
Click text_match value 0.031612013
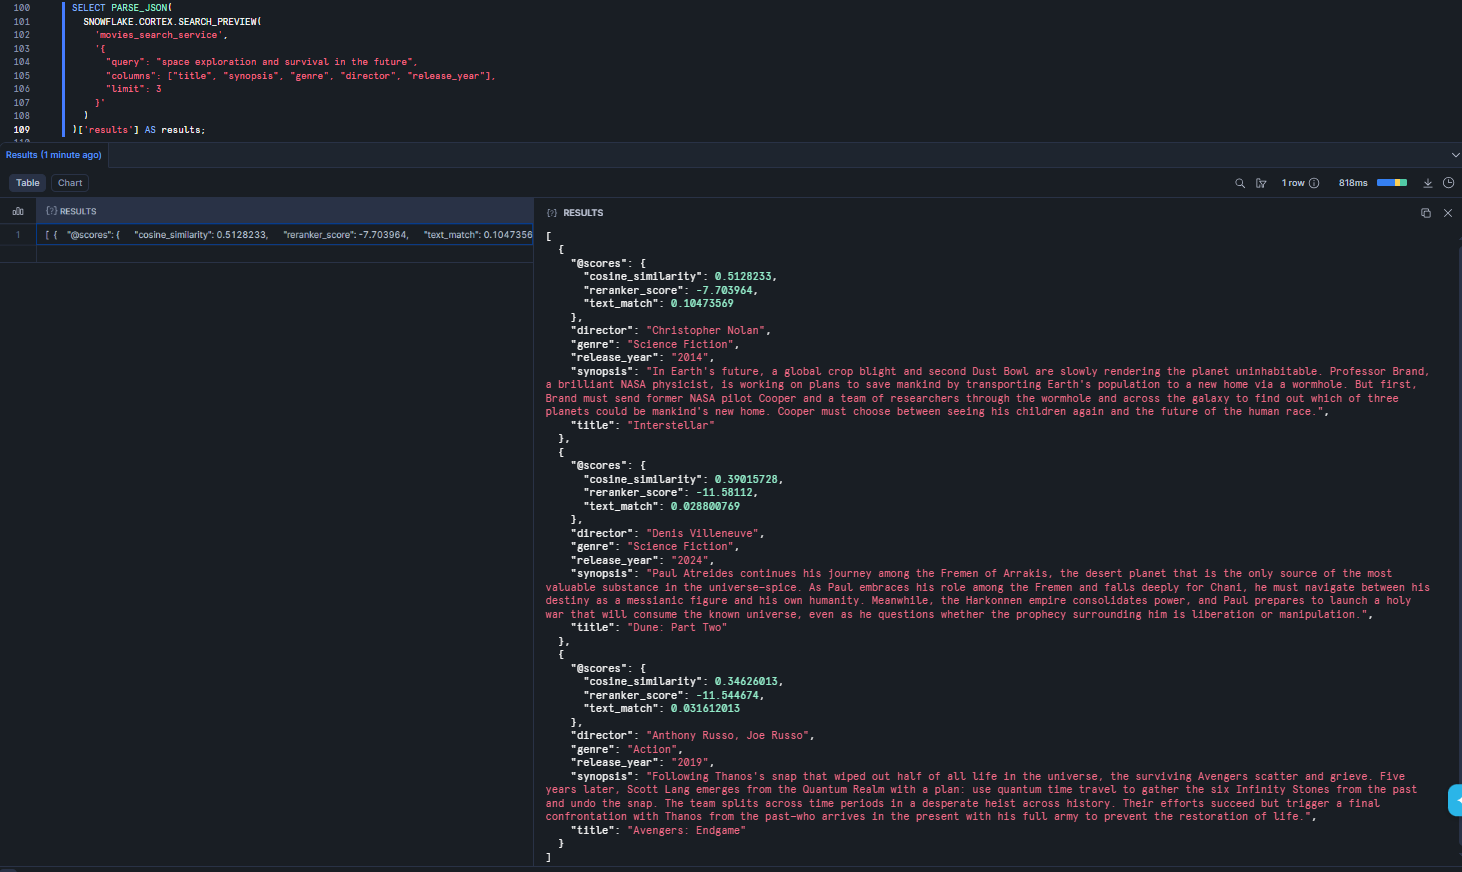tap(705, 709)
